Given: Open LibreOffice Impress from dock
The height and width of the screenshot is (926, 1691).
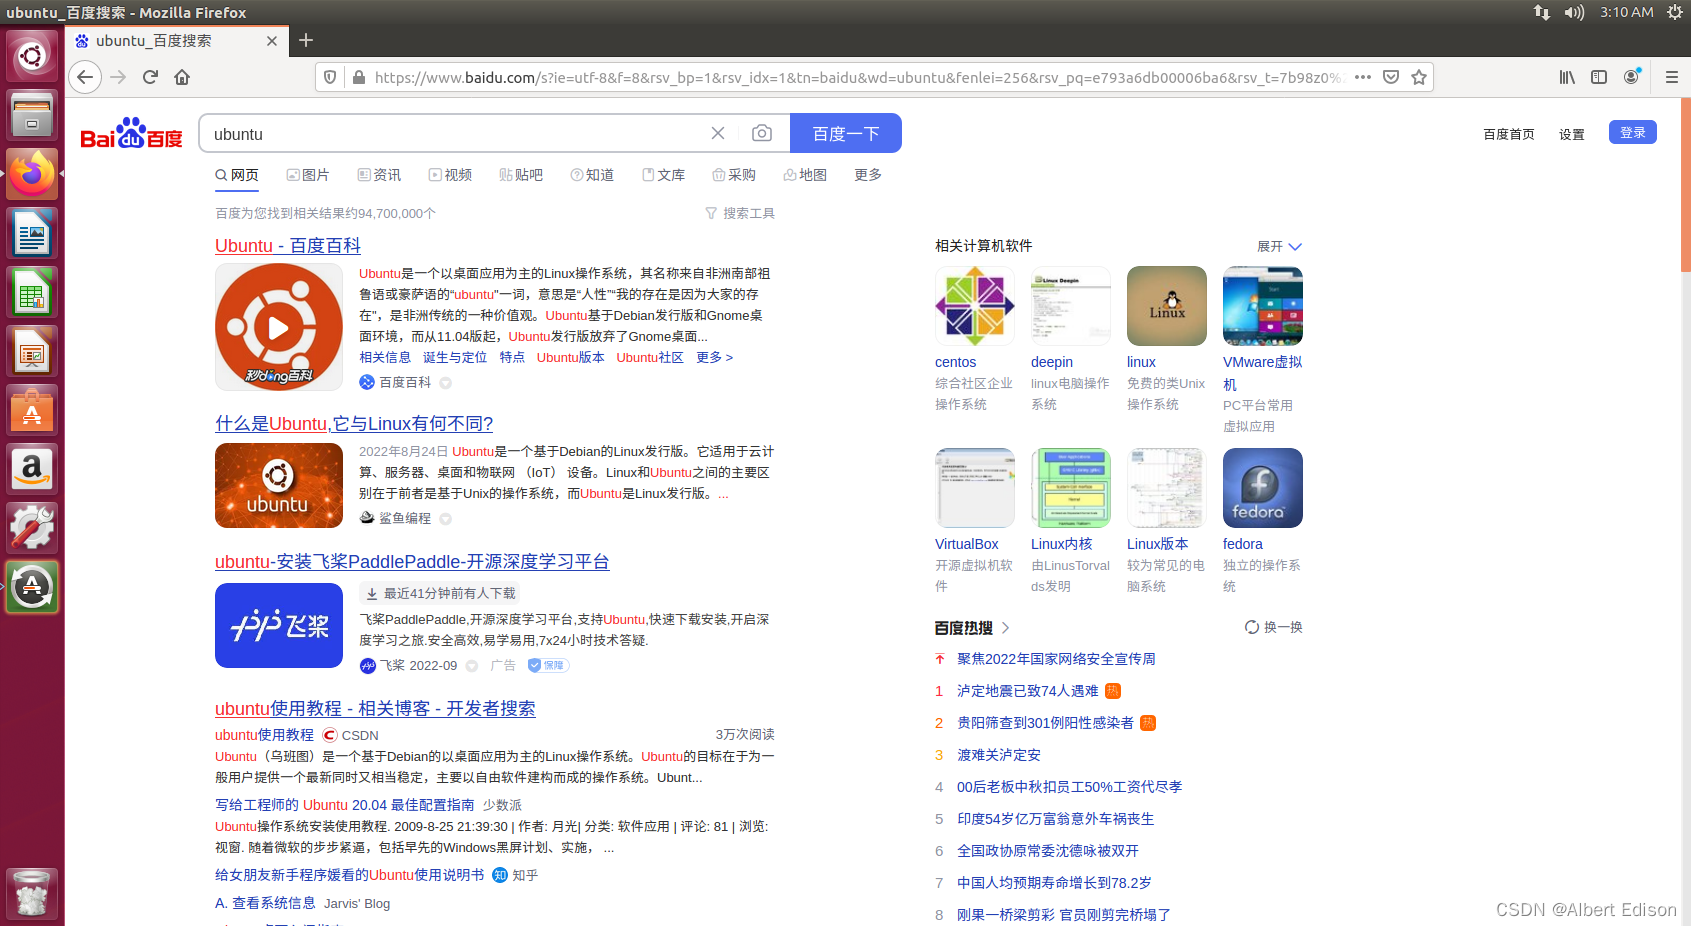Looking at the screenshot, I should click(x=32, y=352).
